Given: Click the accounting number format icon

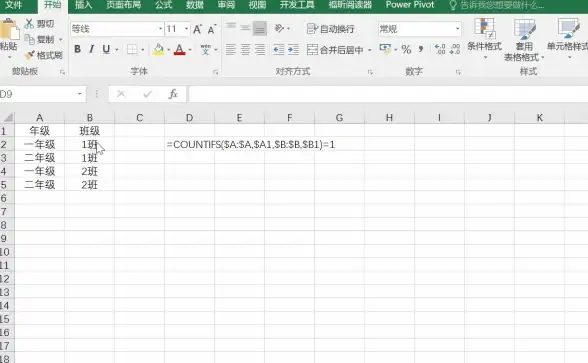Looking at the screenshot, I should click(x=385, y=49).
